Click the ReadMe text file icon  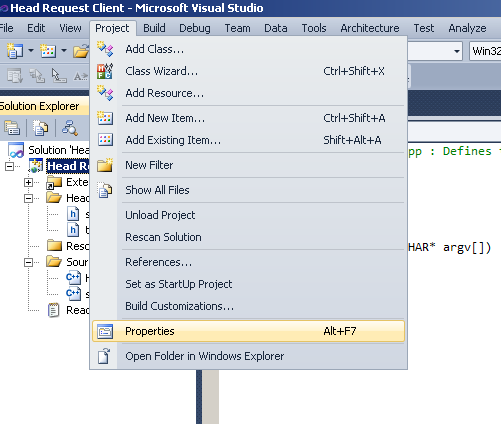(x=53, y=310)
